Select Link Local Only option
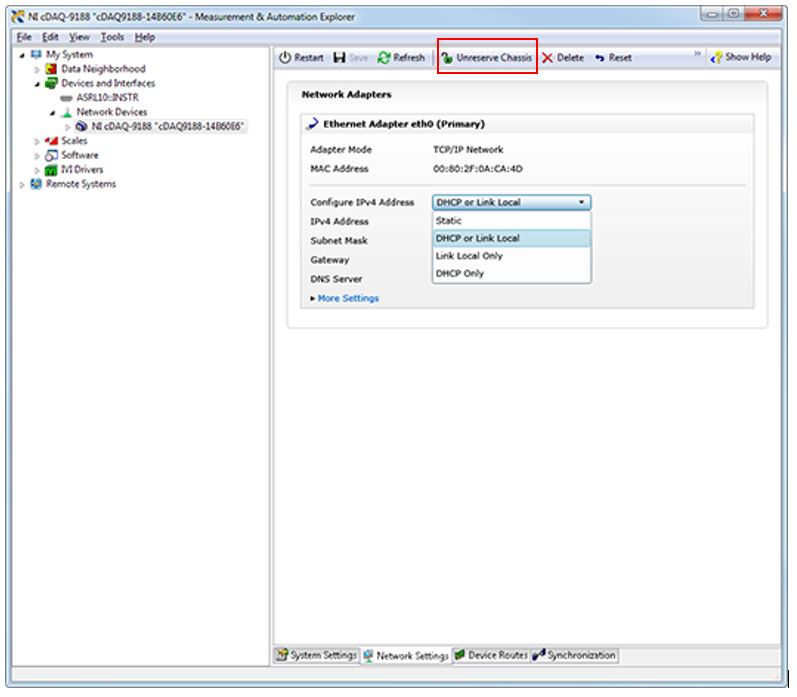Screen dimensions: 797x697 click(512, 256)
